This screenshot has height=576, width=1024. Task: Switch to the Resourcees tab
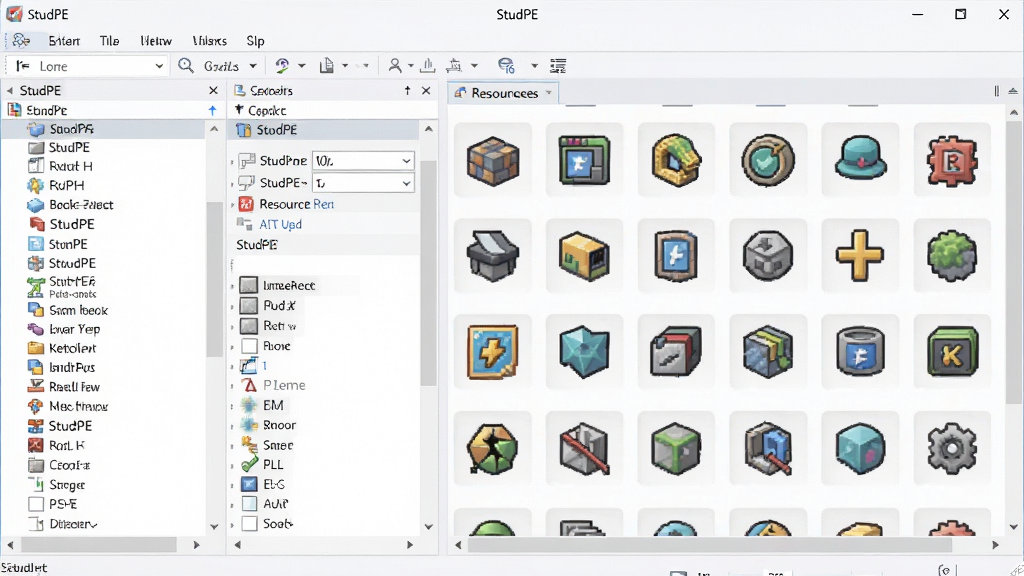click(x=504, y=93)
